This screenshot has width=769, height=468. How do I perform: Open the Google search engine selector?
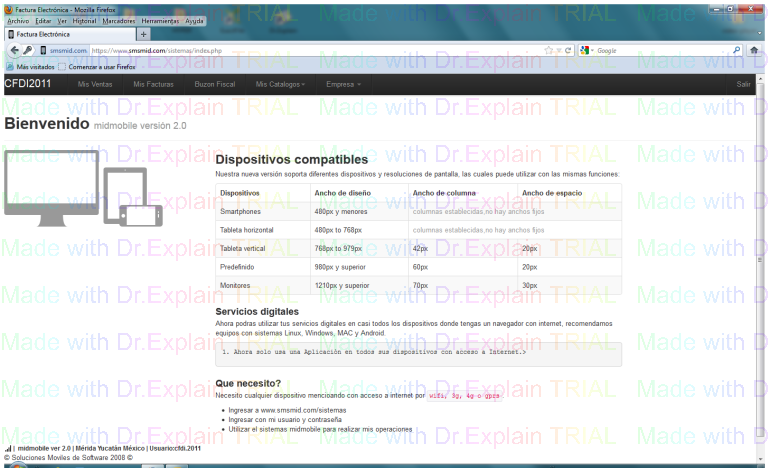pyautogui.click(x=587, y=51)
